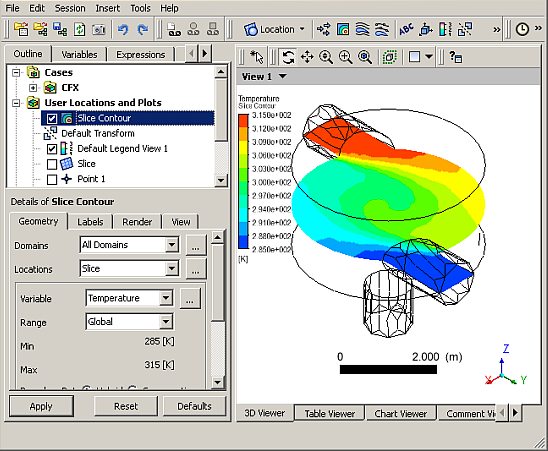Click the Apply button
The height and width of the screenshot is (451, 548).
[x=41, y=406]
